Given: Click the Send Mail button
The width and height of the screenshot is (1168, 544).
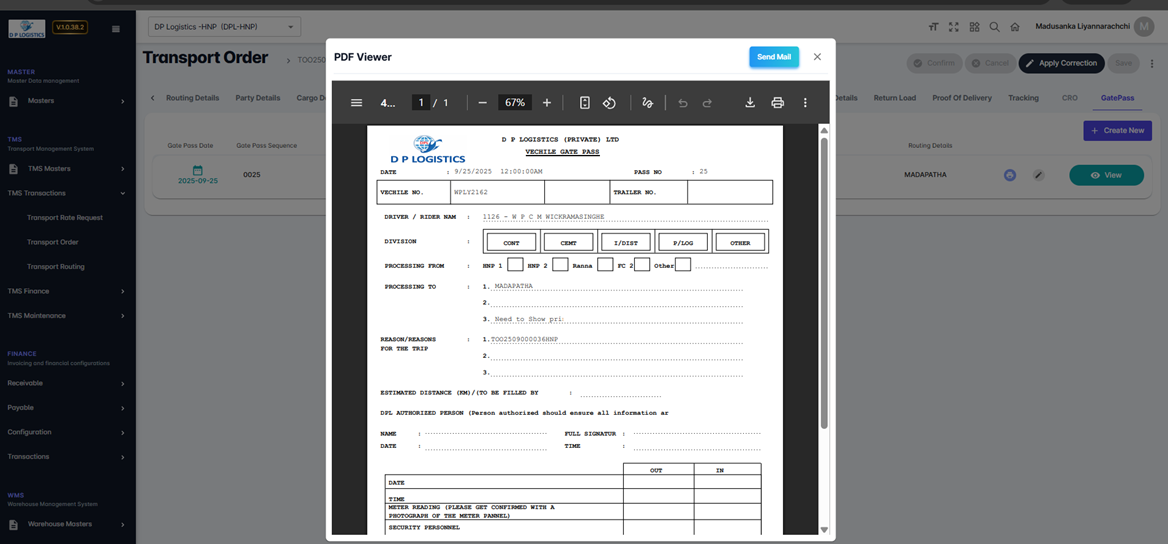Looking at the screenshot, I should tap(773, 57).
